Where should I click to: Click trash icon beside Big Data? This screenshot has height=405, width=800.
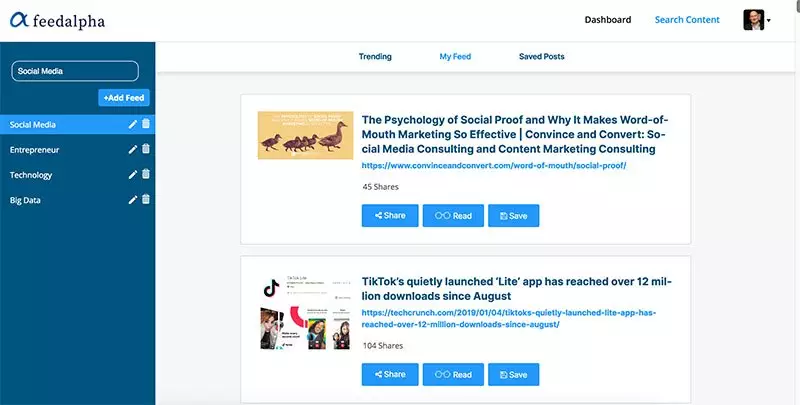point(146,199)
